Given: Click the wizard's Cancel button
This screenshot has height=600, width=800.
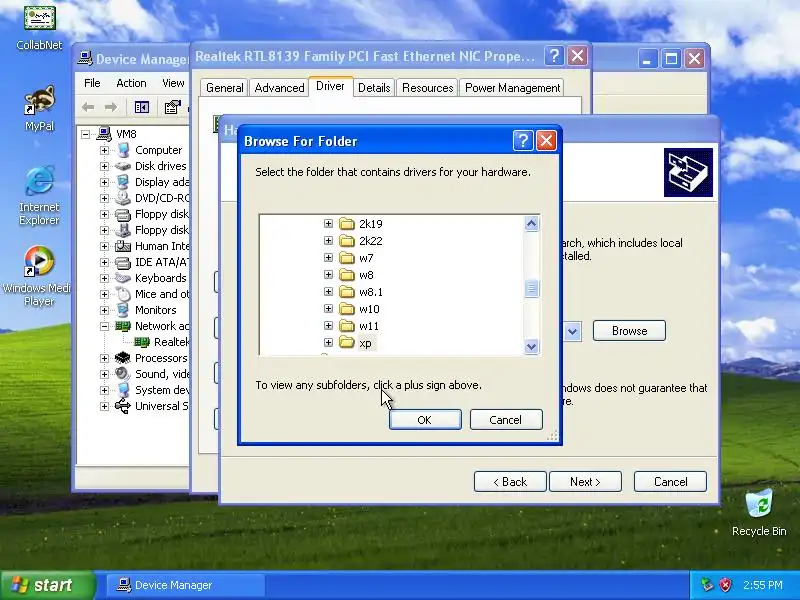Looking at the screenshot, I should coord(670,482).
